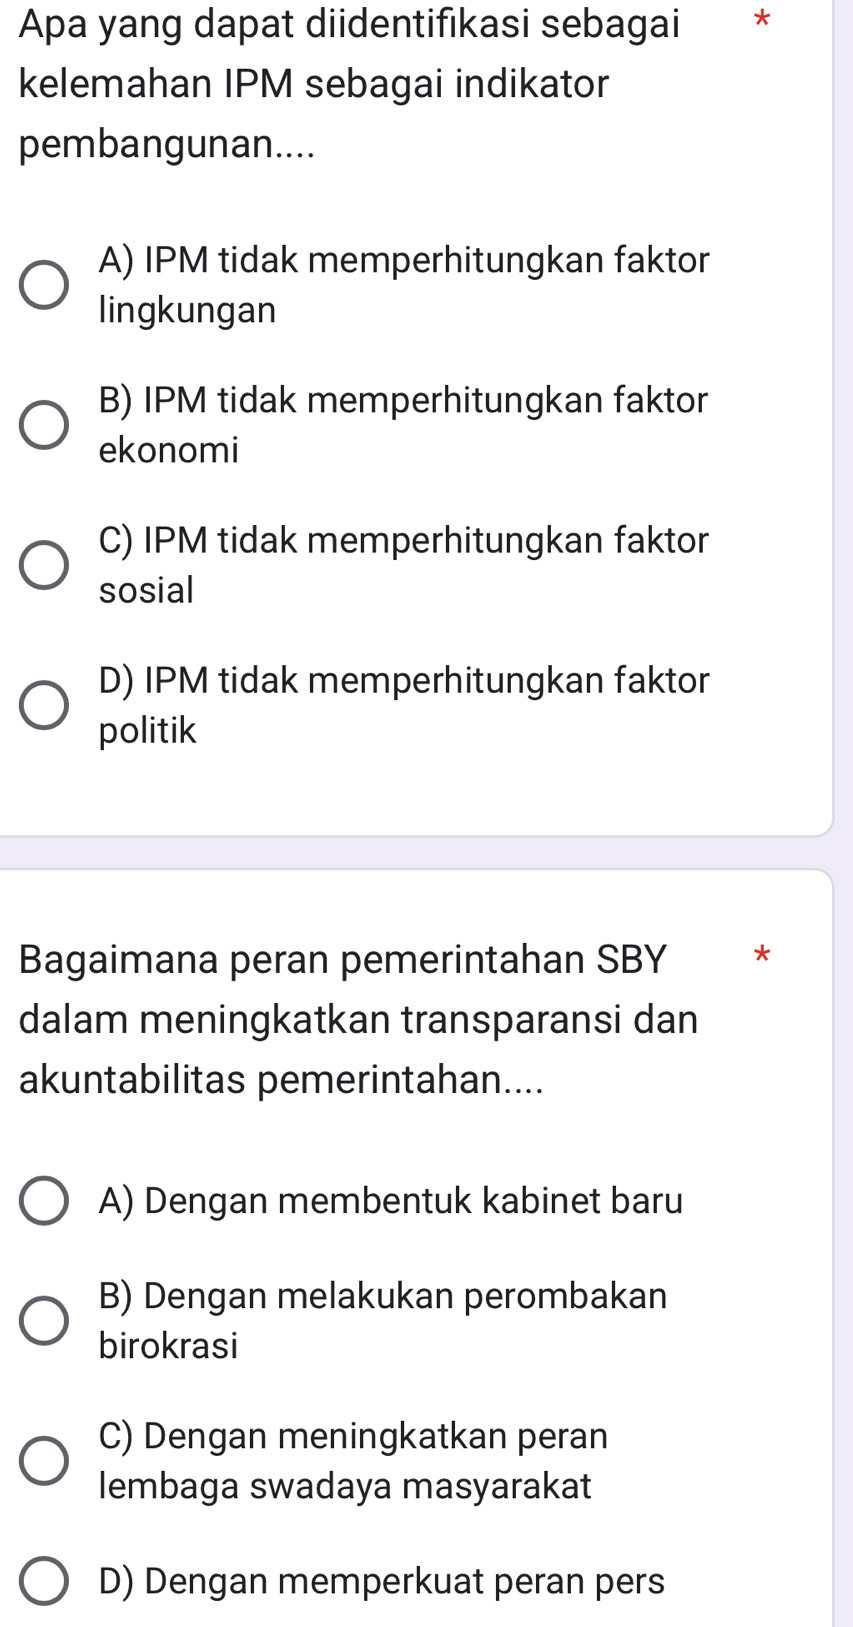This screenshot has width=853, height=1627.
Task: Click the IPM kelemahan question title
Action: point(348,83)
